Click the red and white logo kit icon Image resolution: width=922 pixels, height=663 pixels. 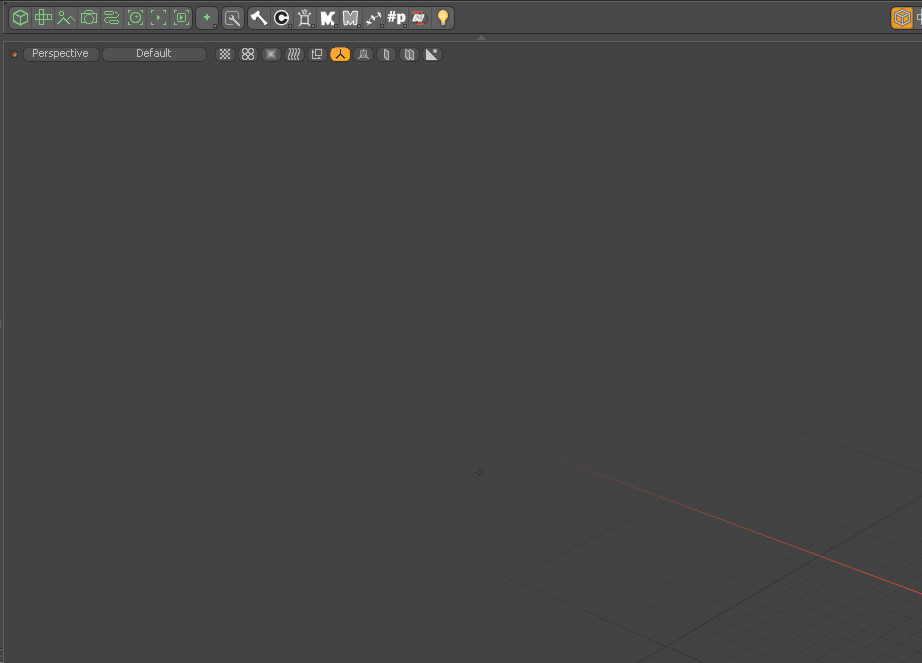pyautogui.click(x=419, y=18)
